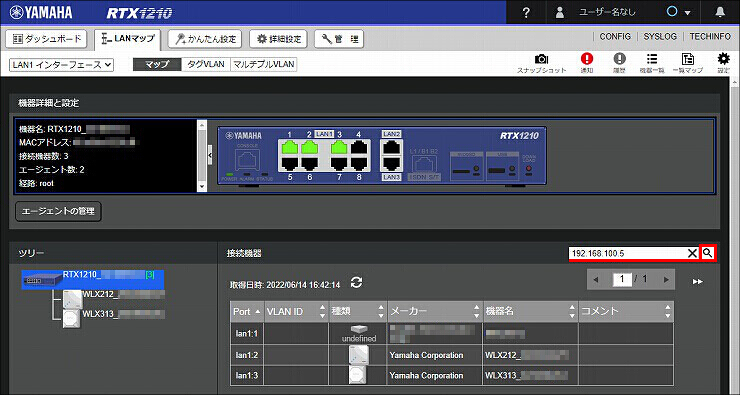Open the device list icon

[652, 59]
